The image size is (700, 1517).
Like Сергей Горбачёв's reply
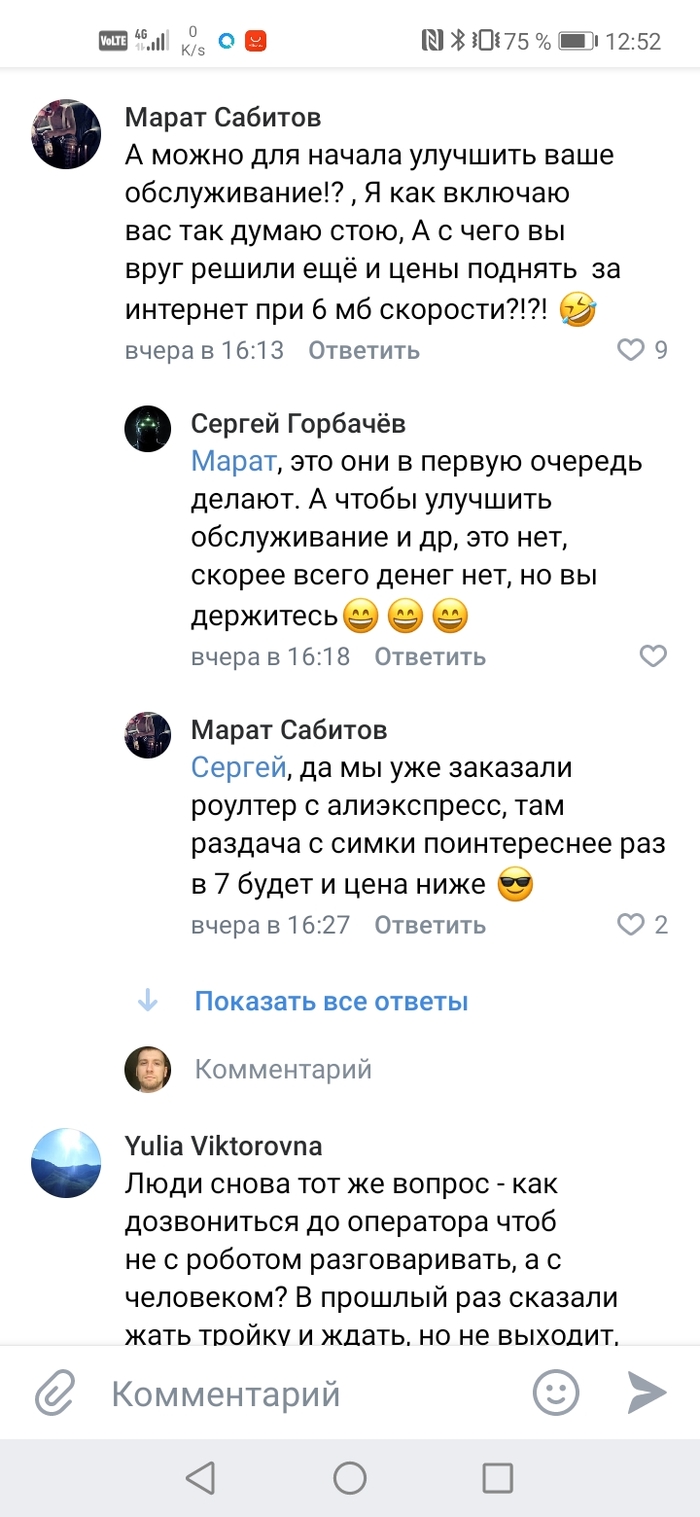(x=652, y=656)
